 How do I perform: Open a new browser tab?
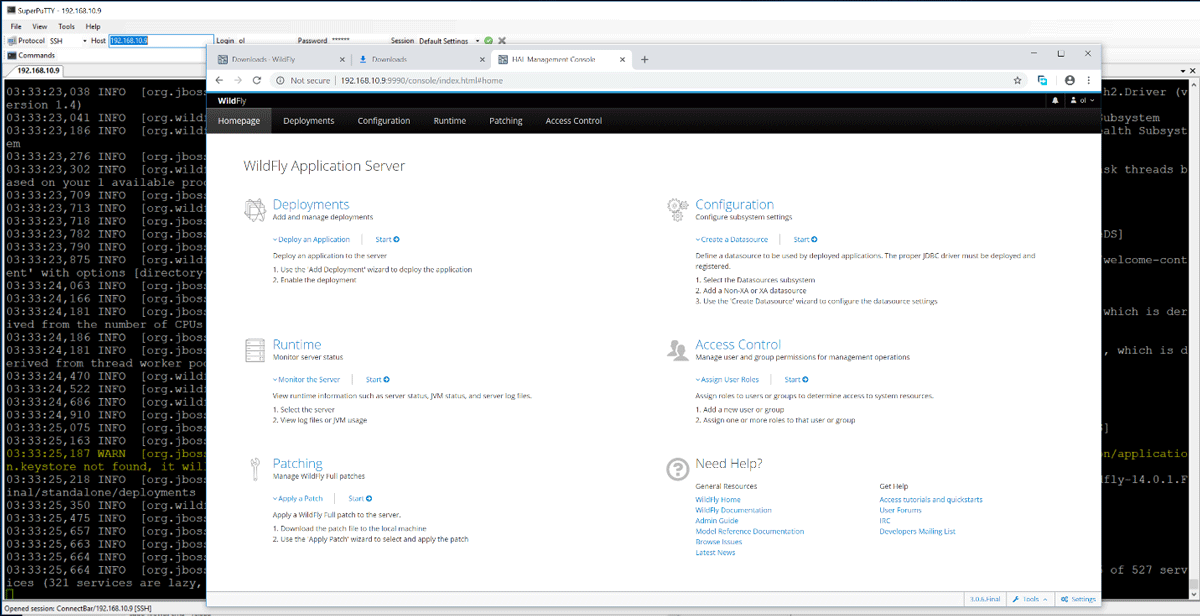click(x=644, y=59)
